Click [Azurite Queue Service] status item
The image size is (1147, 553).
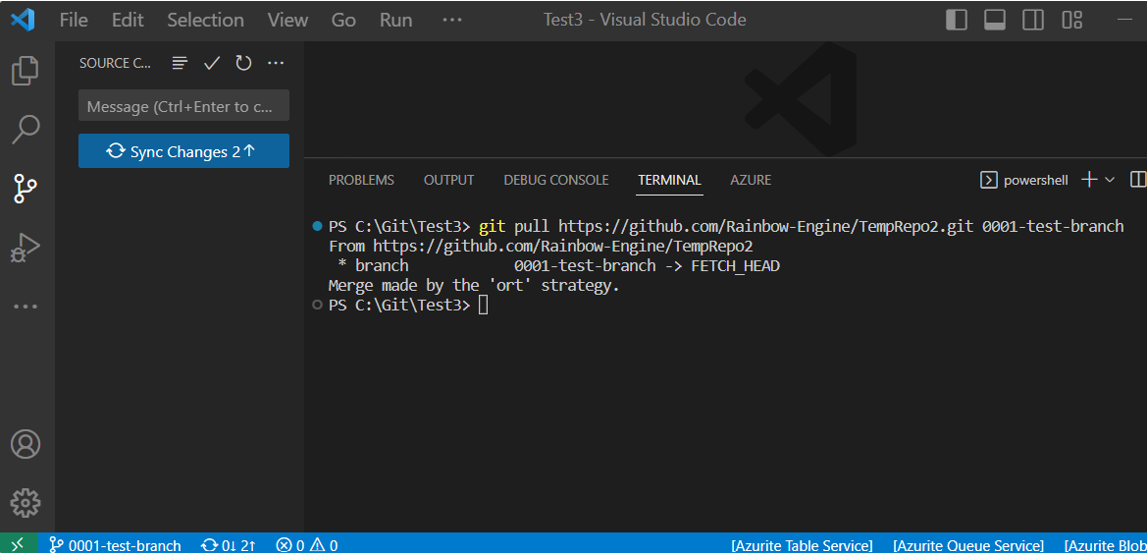pos(968,545)
